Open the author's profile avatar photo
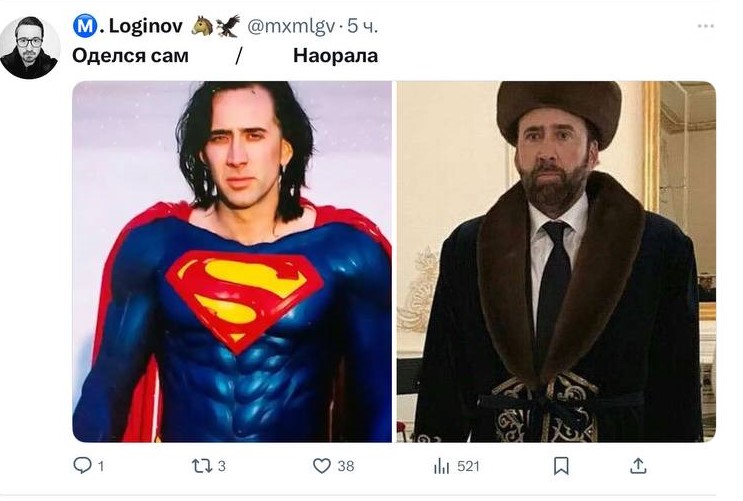 pos(30,48)
